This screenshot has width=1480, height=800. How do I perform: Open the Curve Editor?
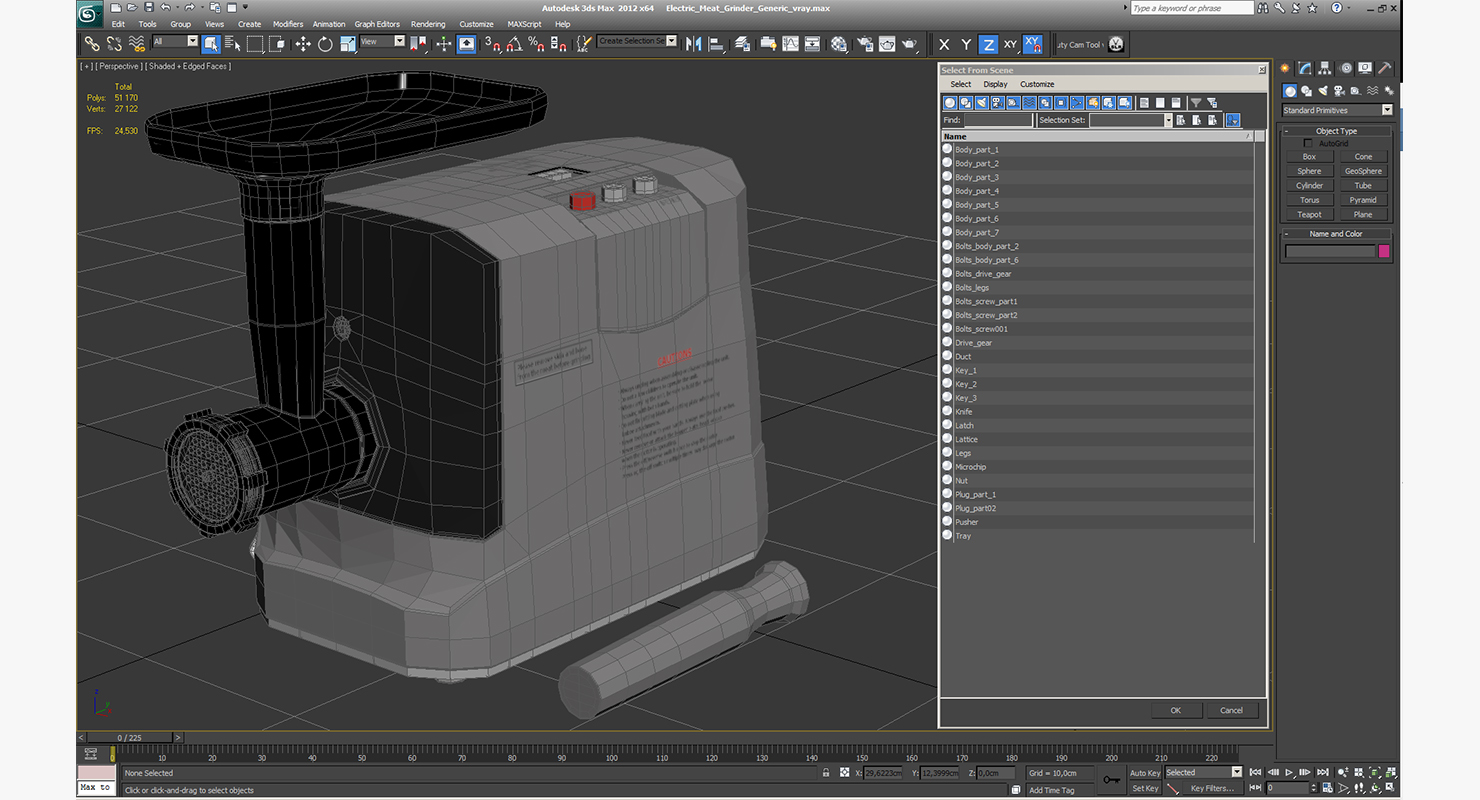pyautogui.click(x=790, y=43)
